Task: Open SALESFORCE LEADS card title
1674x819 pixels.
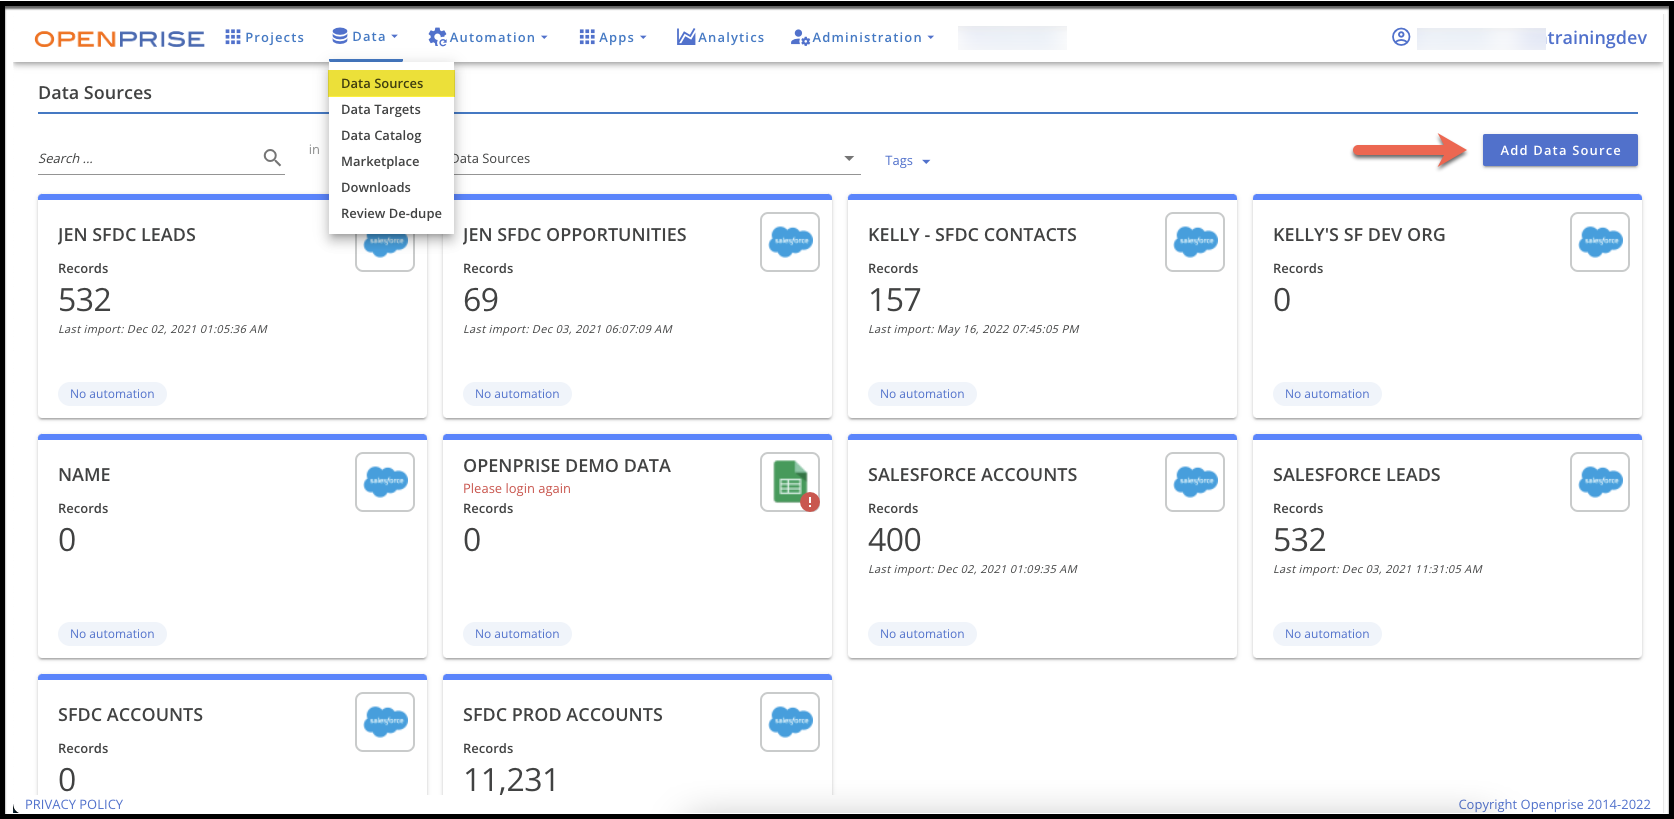Action: click(x=1356, y=475)
